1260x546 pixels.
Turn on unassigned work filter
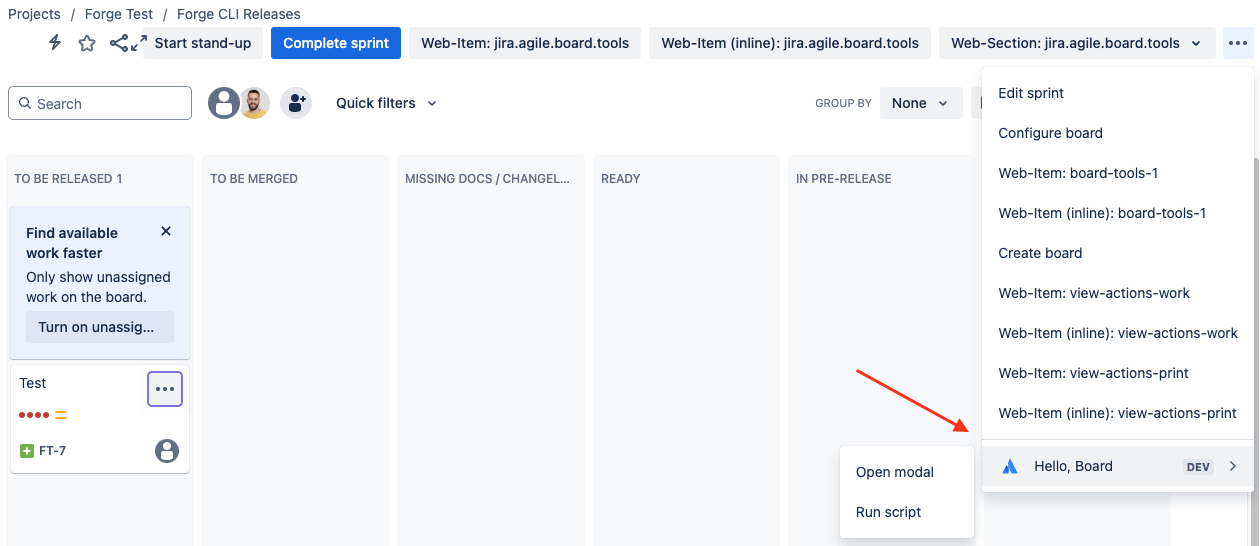pos(99,327)
